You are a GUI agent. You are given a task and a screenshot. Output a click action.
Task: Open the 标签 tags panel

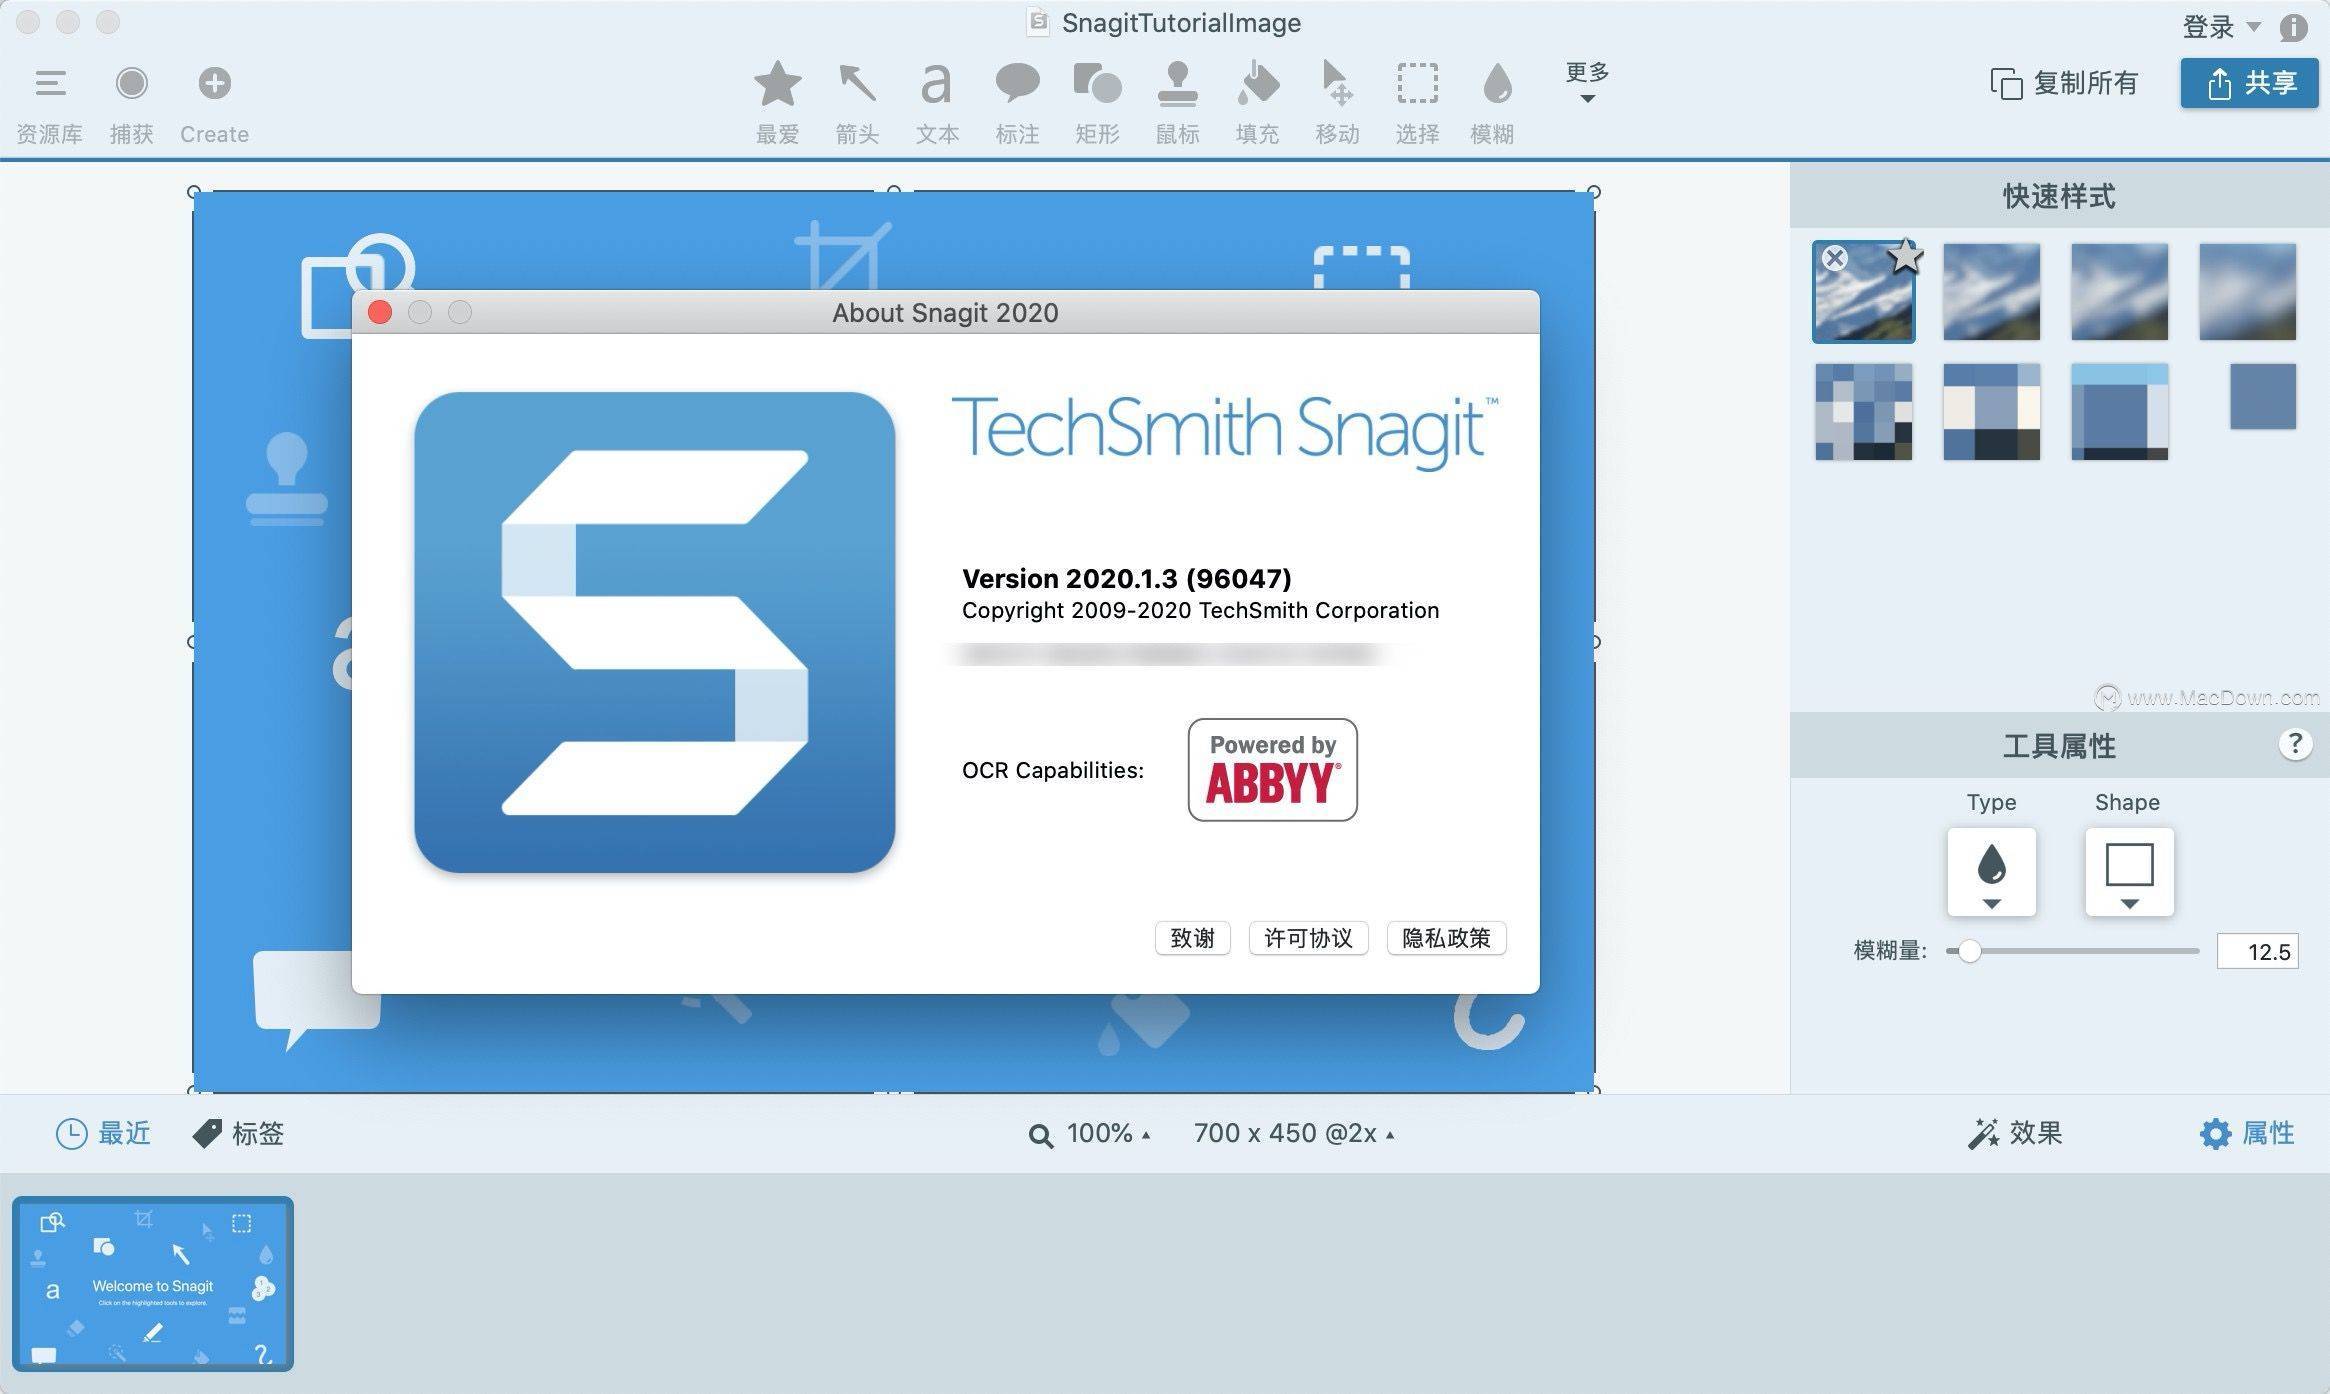[238, 1133]
